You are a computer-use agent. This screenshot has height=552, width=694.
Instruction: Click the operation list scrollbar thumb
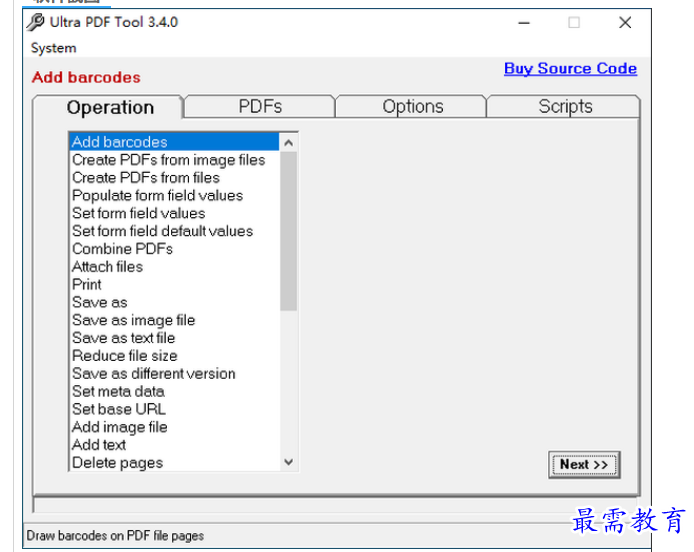[x=289, y=231]
